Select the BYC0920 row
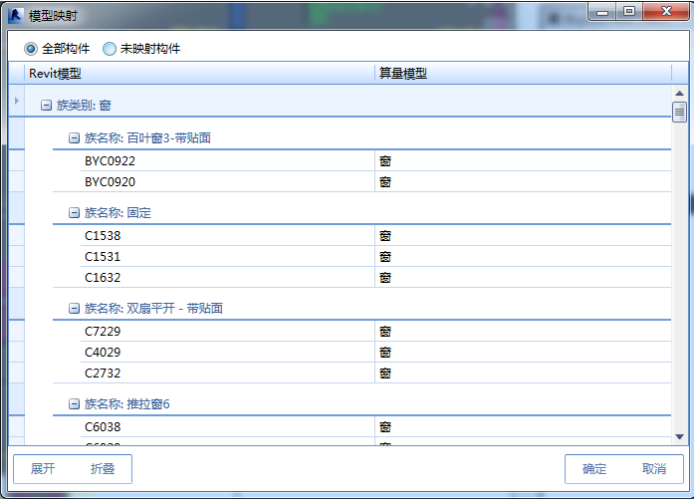 click(x=376, y=182)
